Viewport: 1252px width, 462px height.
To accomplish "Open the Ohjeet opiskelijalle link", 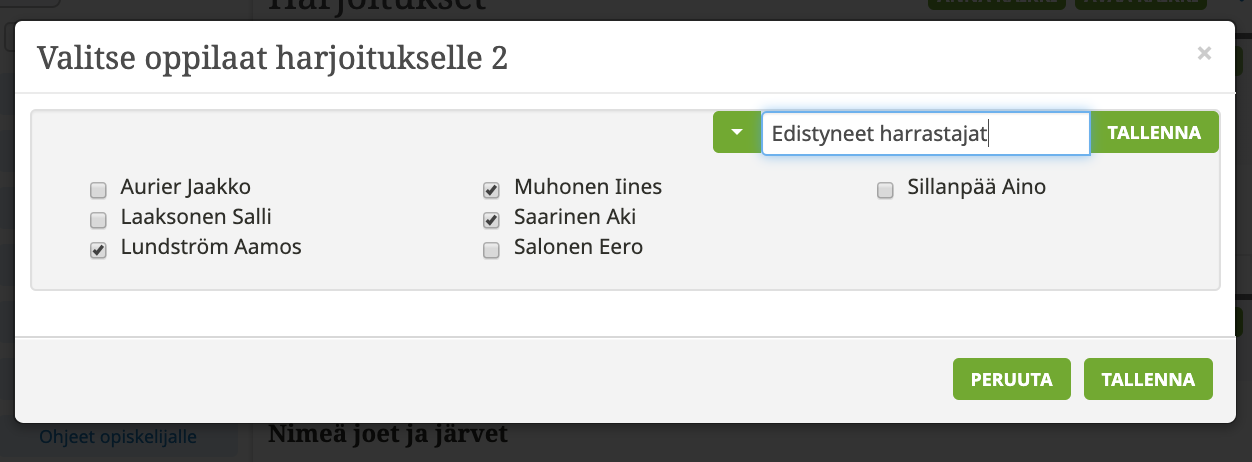I will (118, 436).
